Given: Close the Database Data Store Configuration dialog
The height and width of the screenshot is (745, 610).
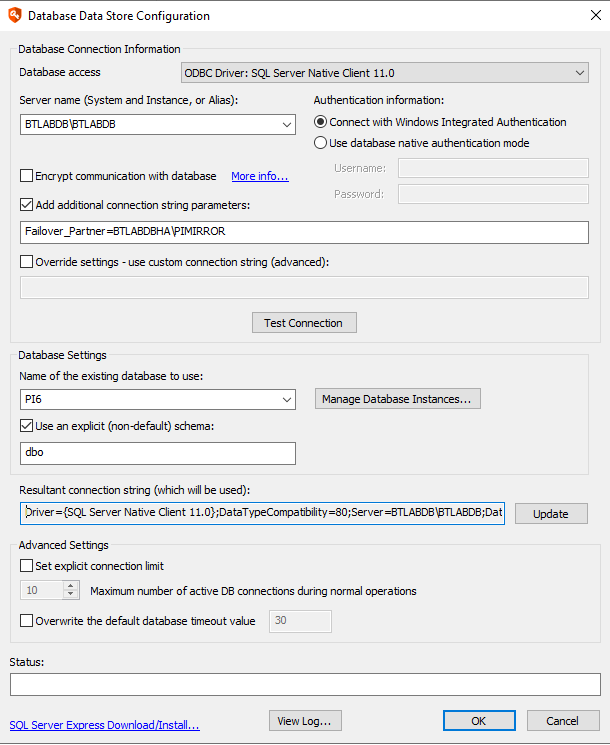Looking at the screenshot, I should point(596,15).
